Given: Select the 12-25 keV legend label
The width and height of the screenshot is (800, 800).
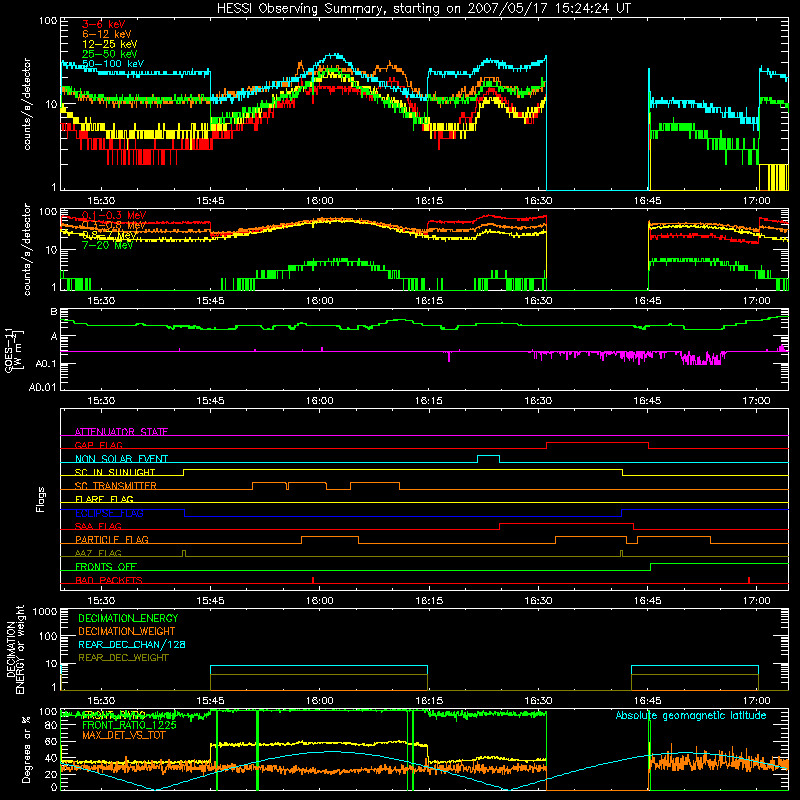Looking at the screenshot, I should coord(110,44).
